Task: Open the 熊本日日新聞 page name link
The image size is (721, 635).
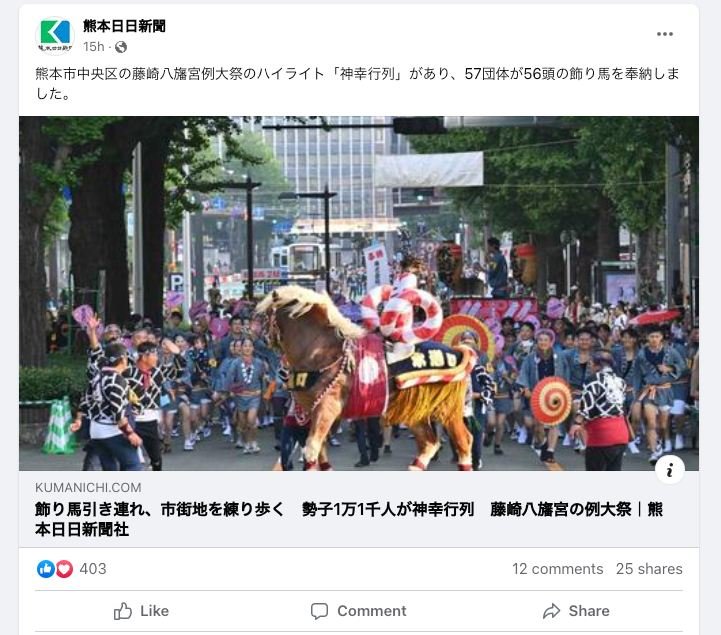Action: click(124, 26)
